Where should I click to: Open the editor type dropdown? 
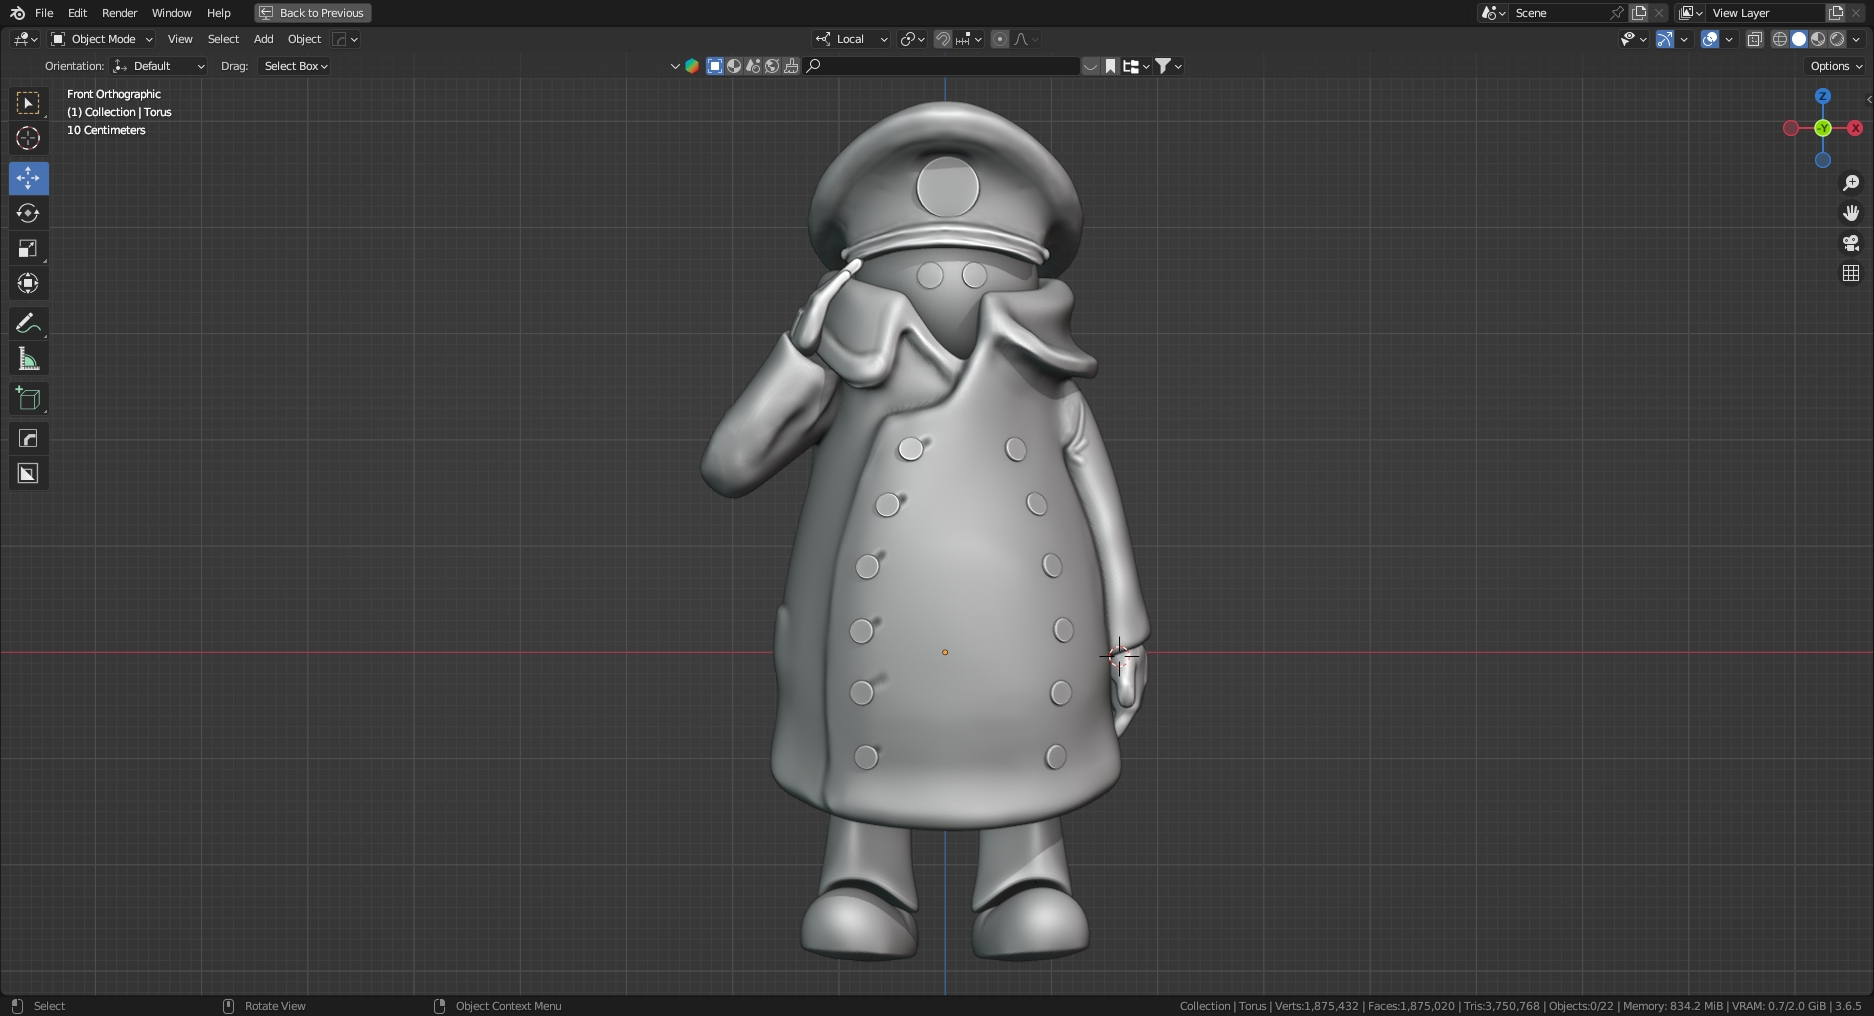click(x=26, y=39)
